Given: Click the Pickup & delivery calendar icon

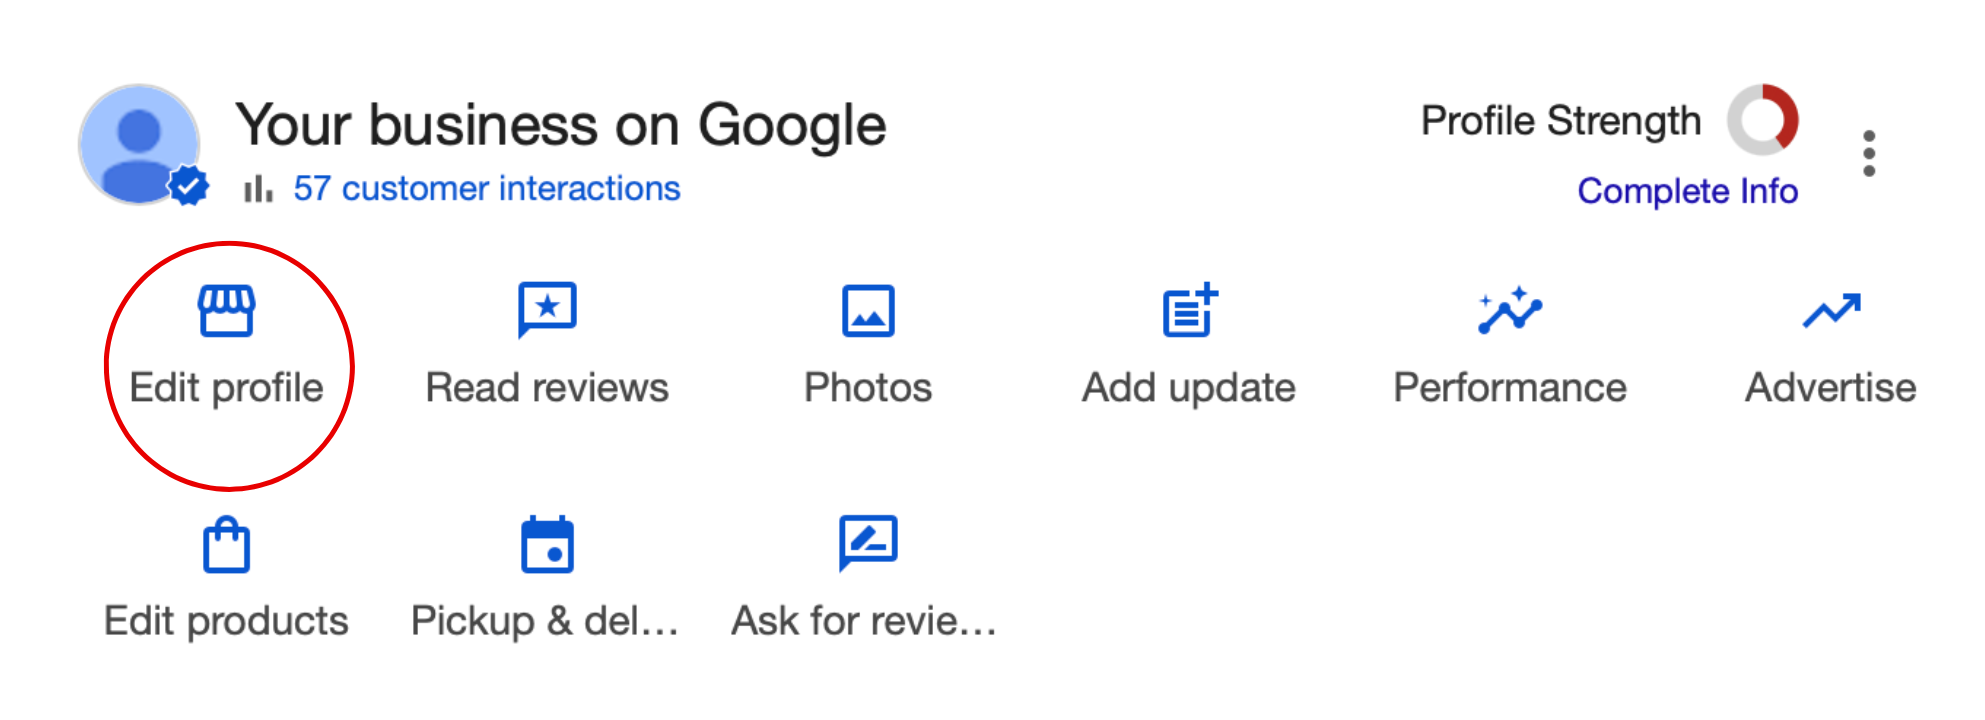Looking at the screenshot, I should click(x=547, y=544).
